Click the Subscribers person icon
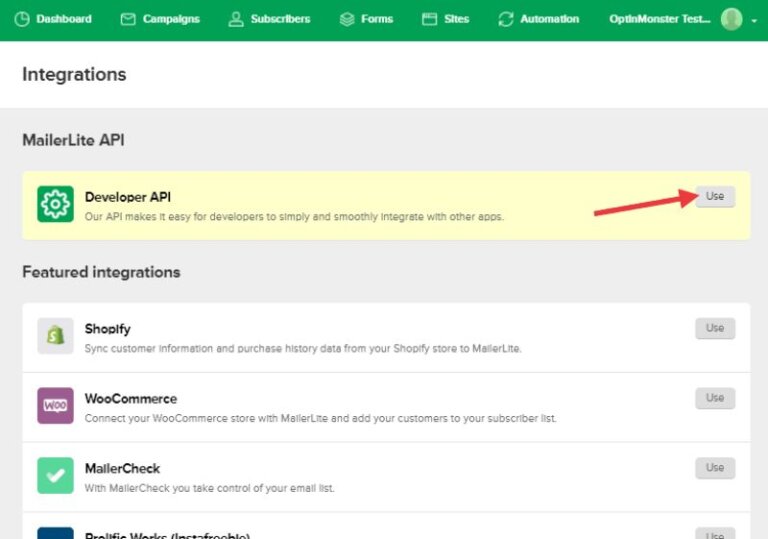 [236, 19]
